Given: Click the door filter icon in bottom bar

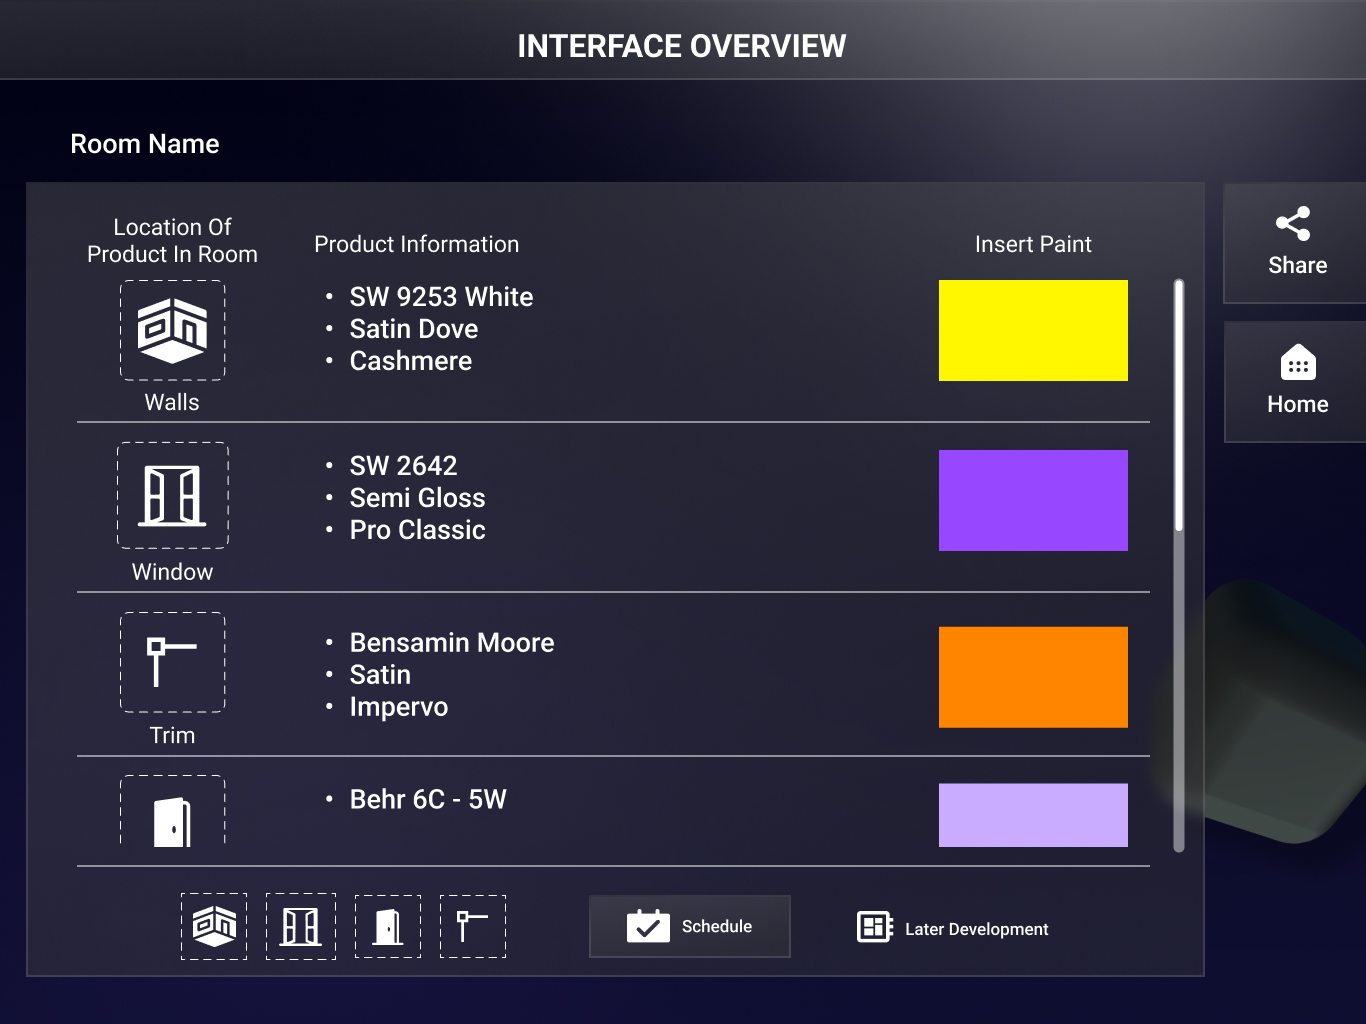Looking at the screenshot, I should tap(388, 927).
